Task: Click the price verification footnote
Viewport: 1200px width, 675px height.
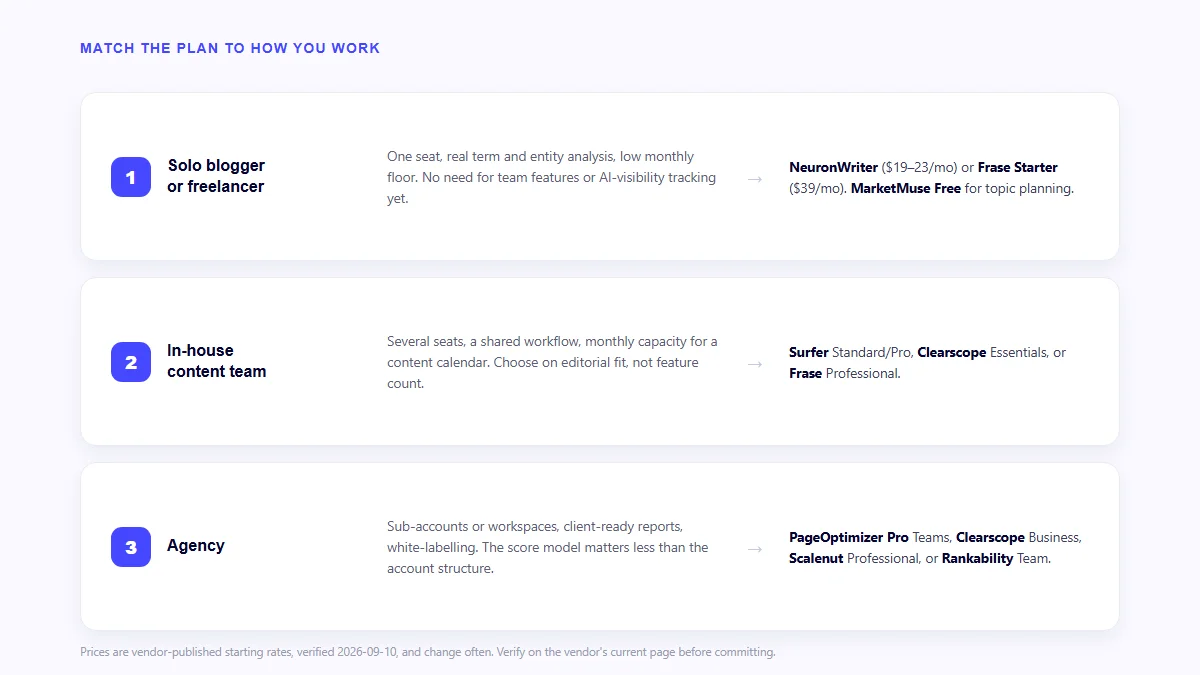Action: [428, 652]
